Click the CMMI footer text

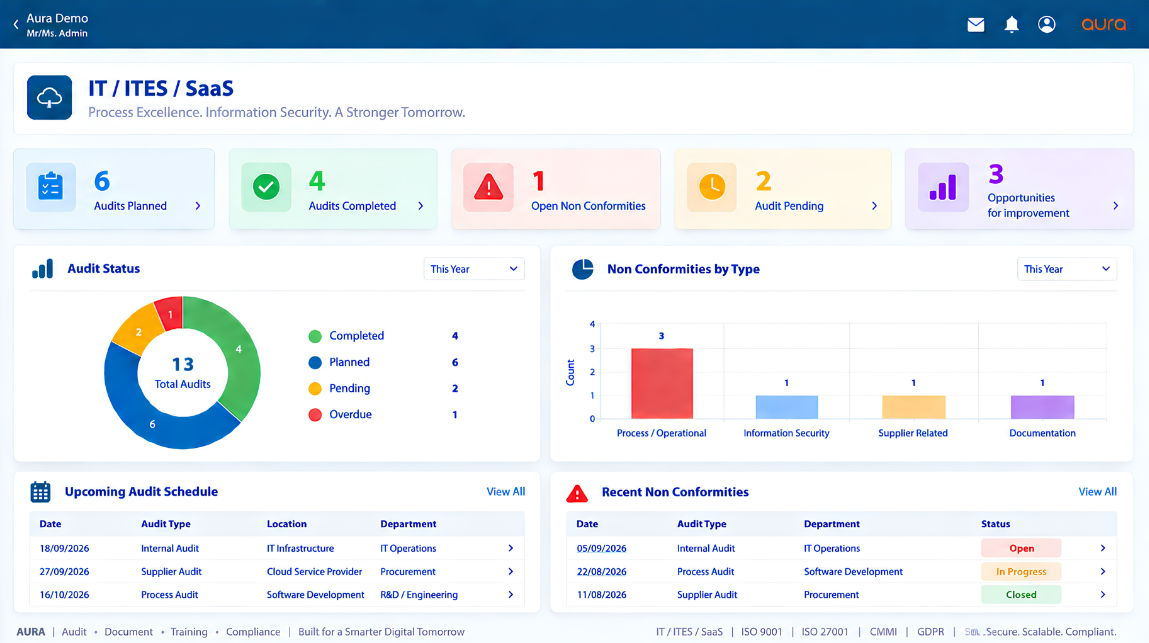883,632
